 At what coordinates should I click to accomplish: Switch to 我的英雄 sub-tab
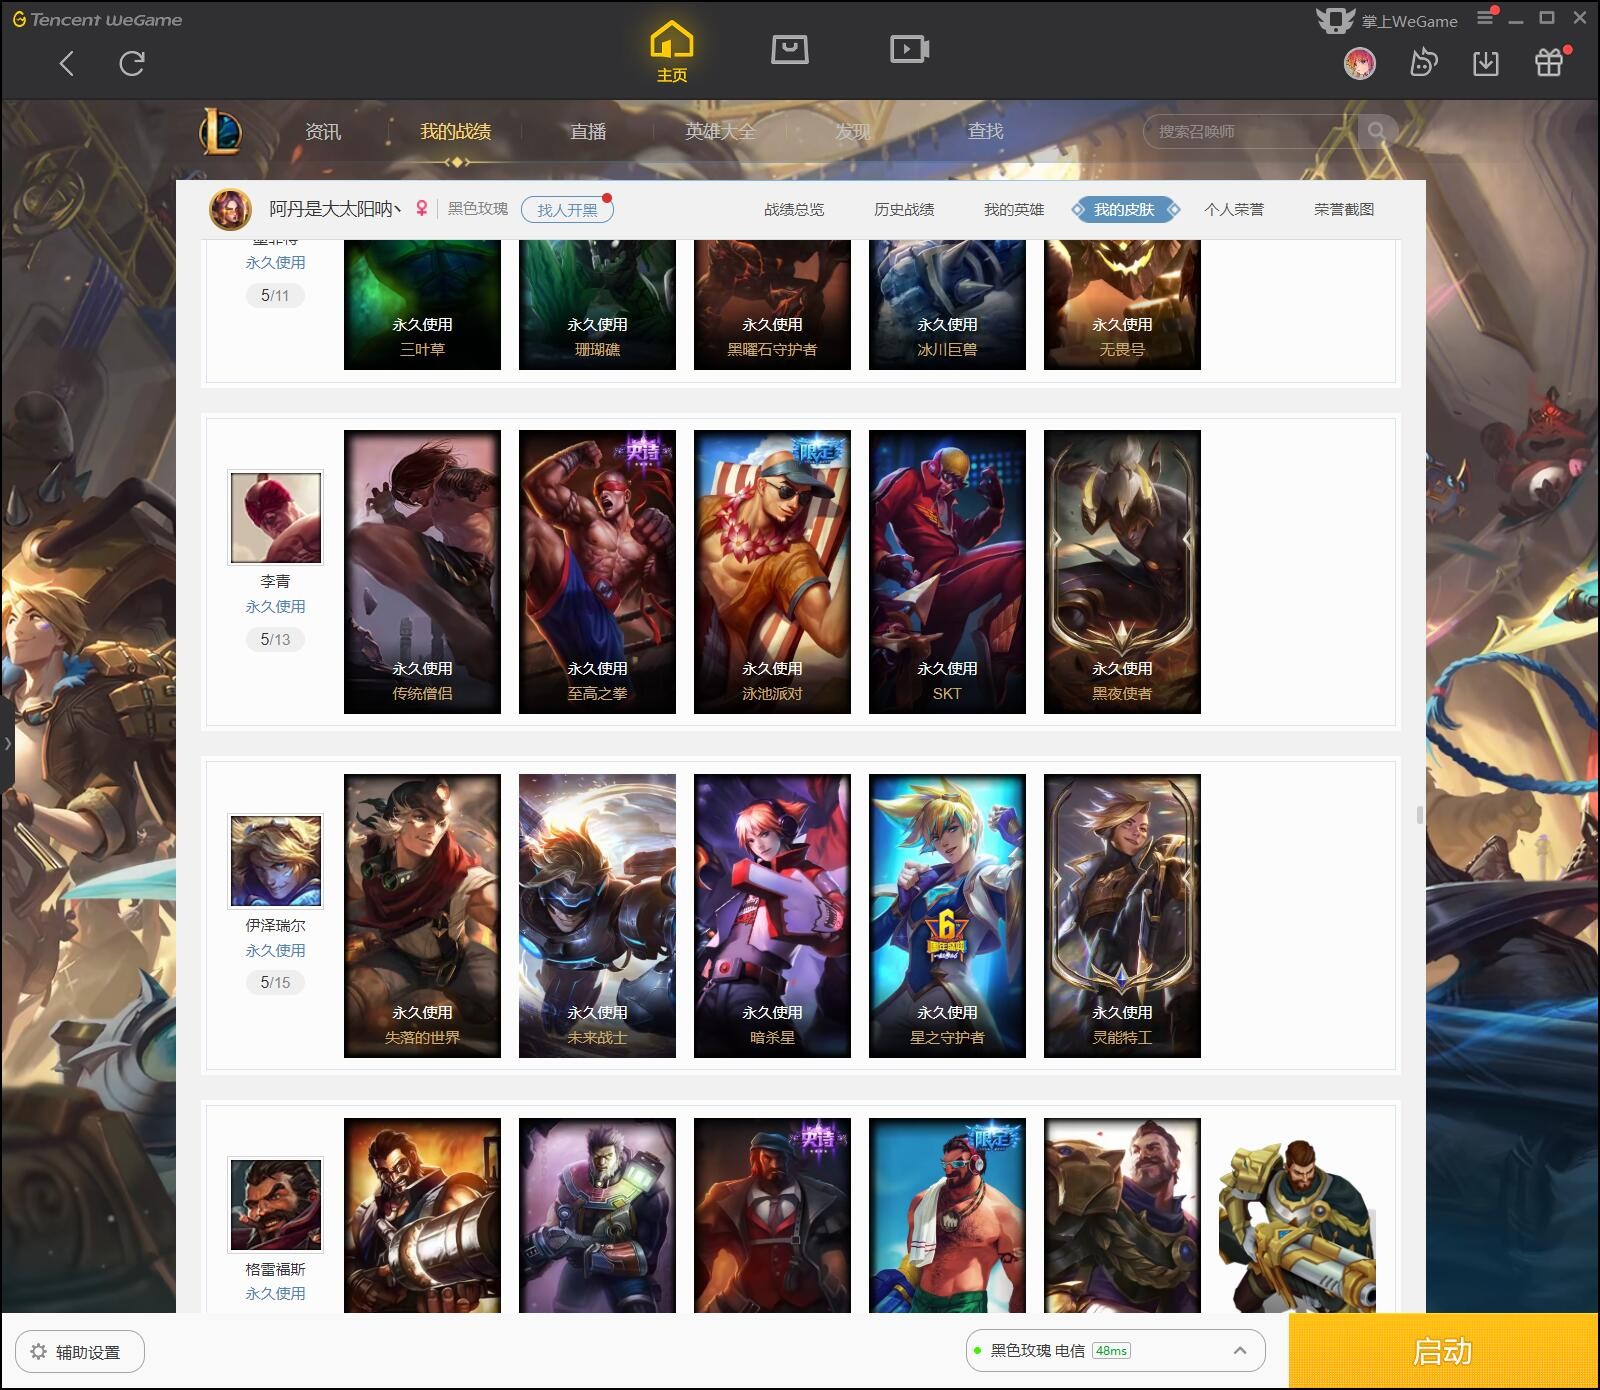(1014, 209)
